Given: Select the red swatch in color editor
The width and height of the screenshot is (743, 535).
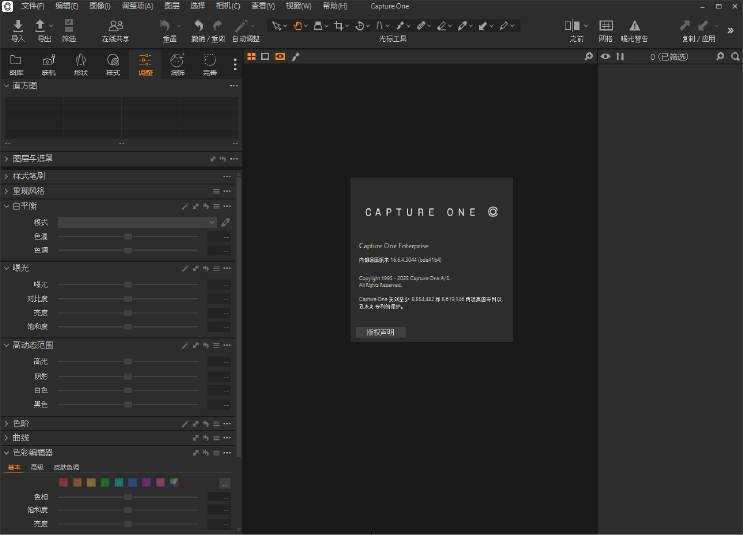Looking at the screenshot, I should [x=64, y=483].
